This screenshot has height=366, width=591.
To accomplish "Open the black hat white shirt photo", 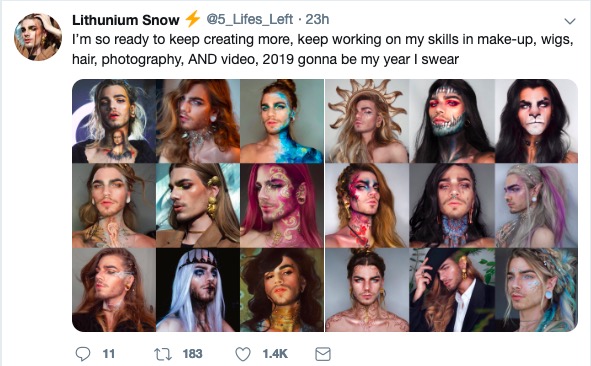I will (x=452, y=290).
